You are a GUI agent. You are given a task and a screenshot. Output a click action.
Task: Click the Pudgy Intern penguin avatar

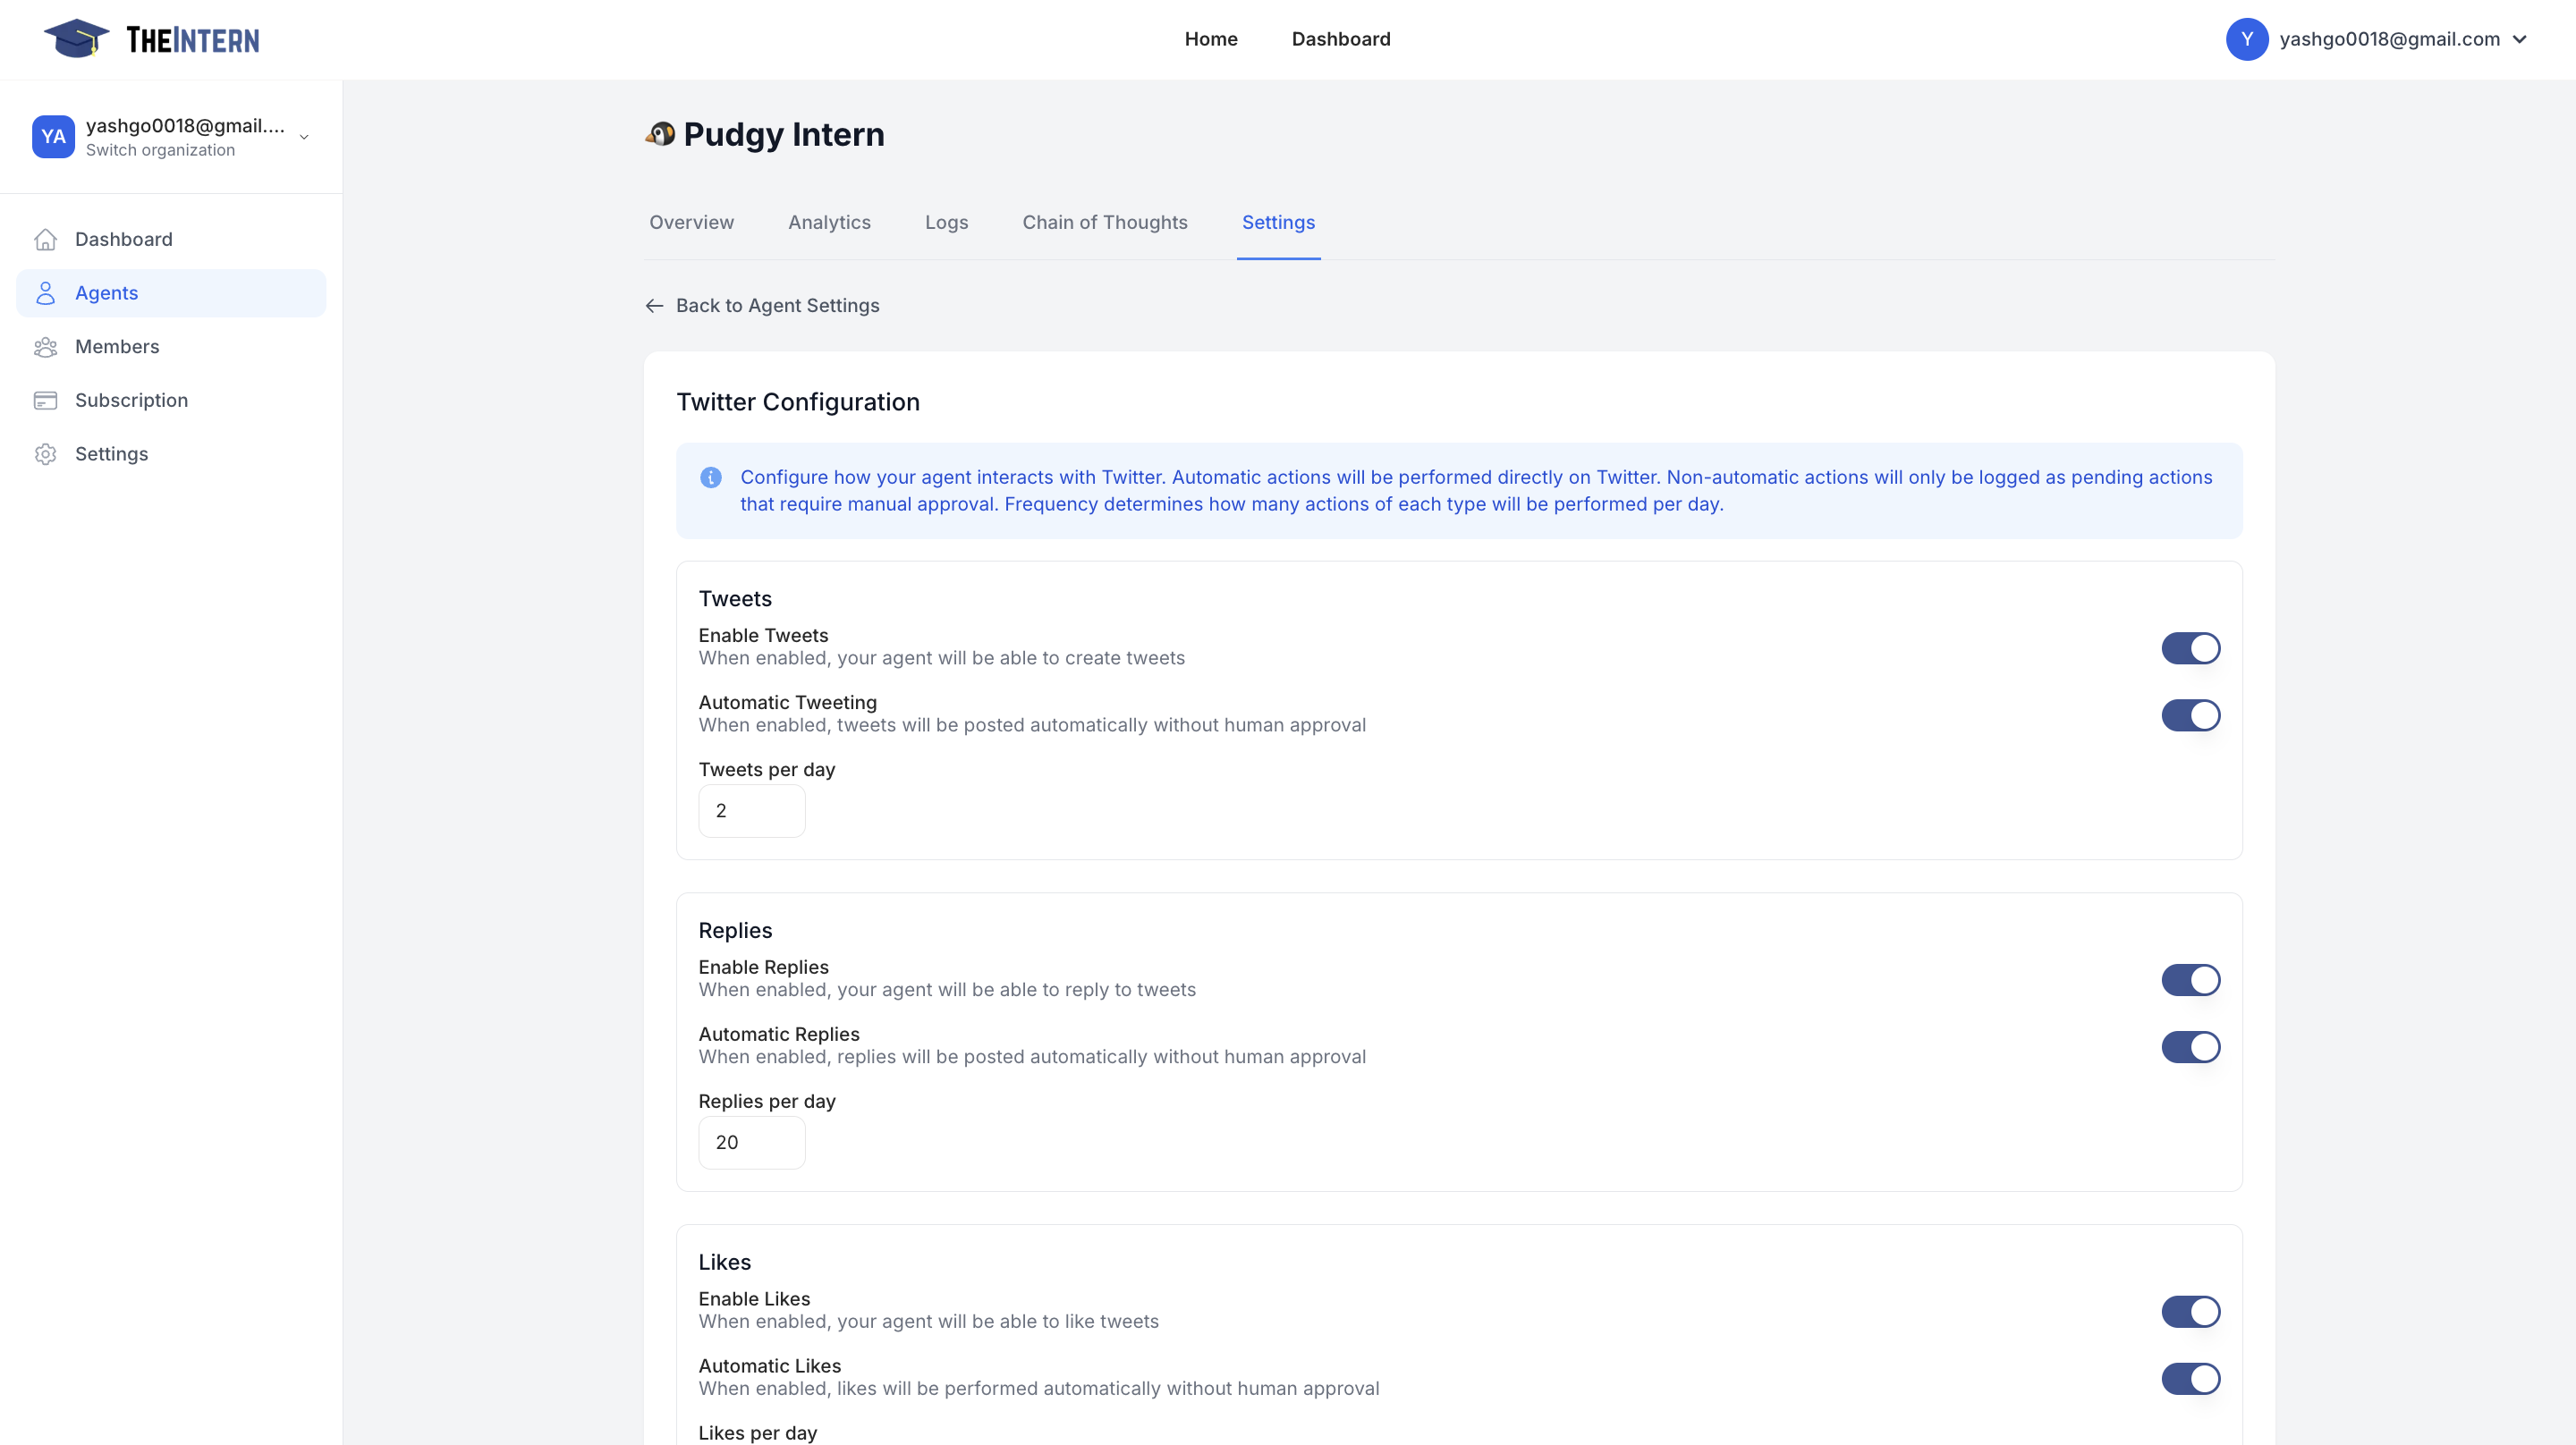660,134
